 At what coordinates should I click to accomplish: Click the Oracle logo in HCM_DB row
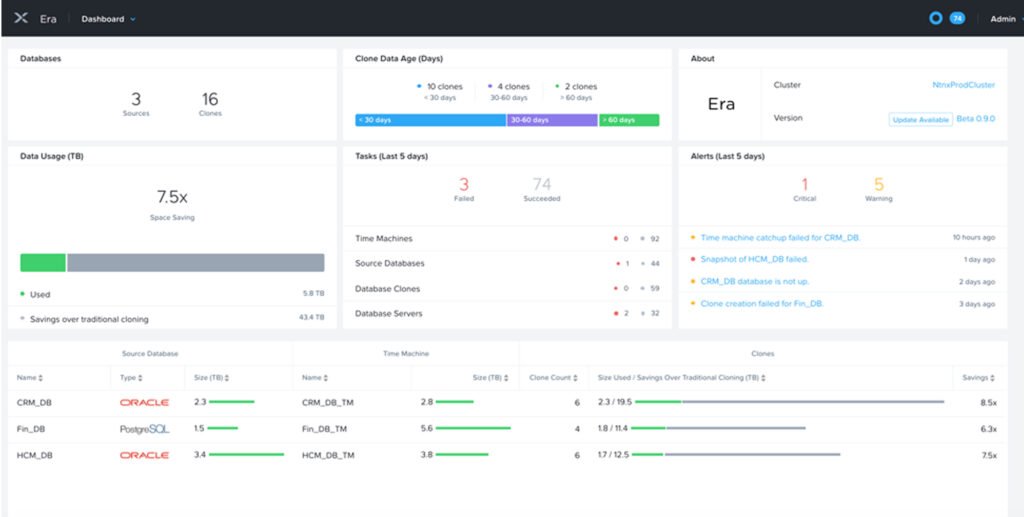144,455
